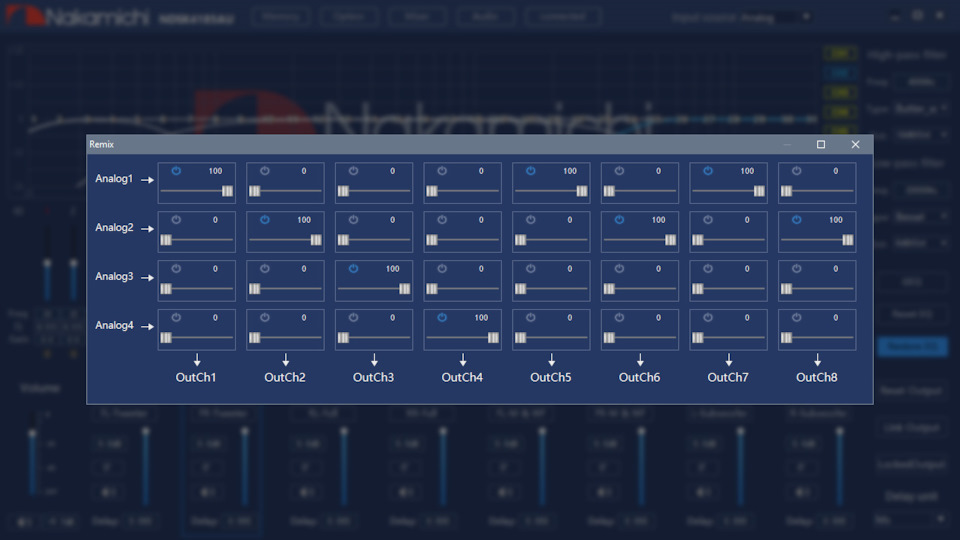Click the Analog1 to OutCh5 level slider
960x540 pixels.
(x=551, y=191)
